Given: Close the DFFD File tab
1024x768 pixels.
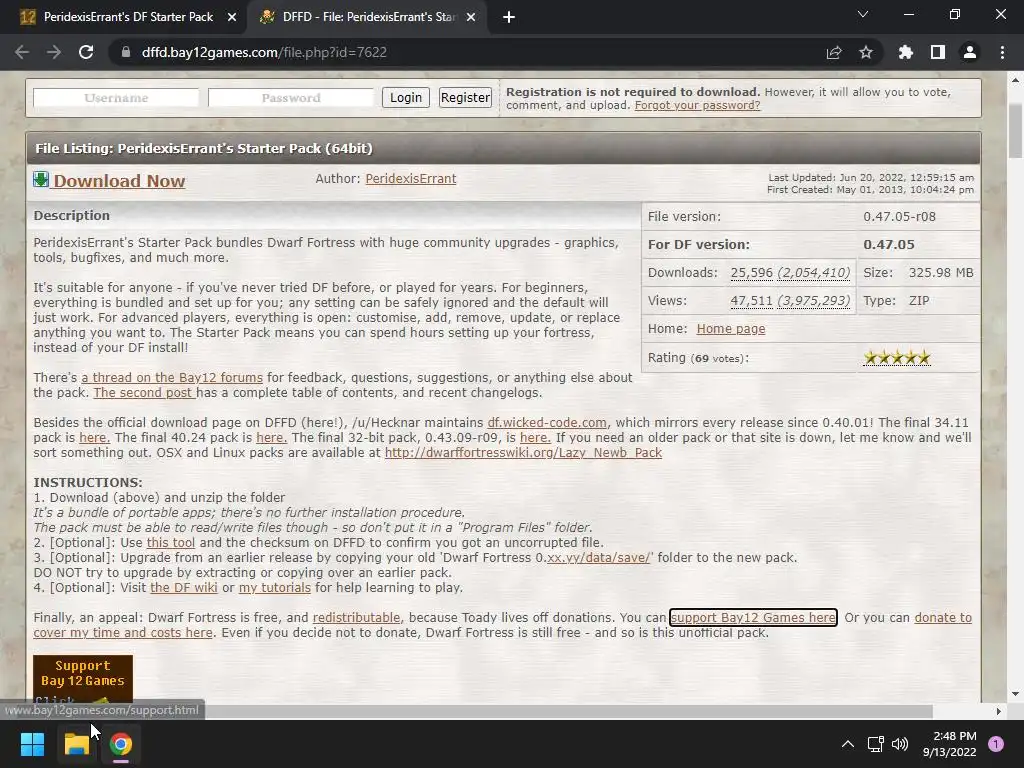Looking at the screenshot, I should tap(471, 17).
